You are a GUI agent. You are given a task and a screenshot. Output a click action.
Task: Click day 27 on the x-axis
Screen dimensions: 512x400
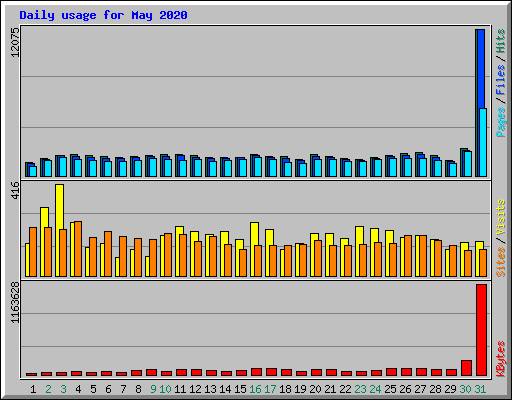[x=420, y=389]
